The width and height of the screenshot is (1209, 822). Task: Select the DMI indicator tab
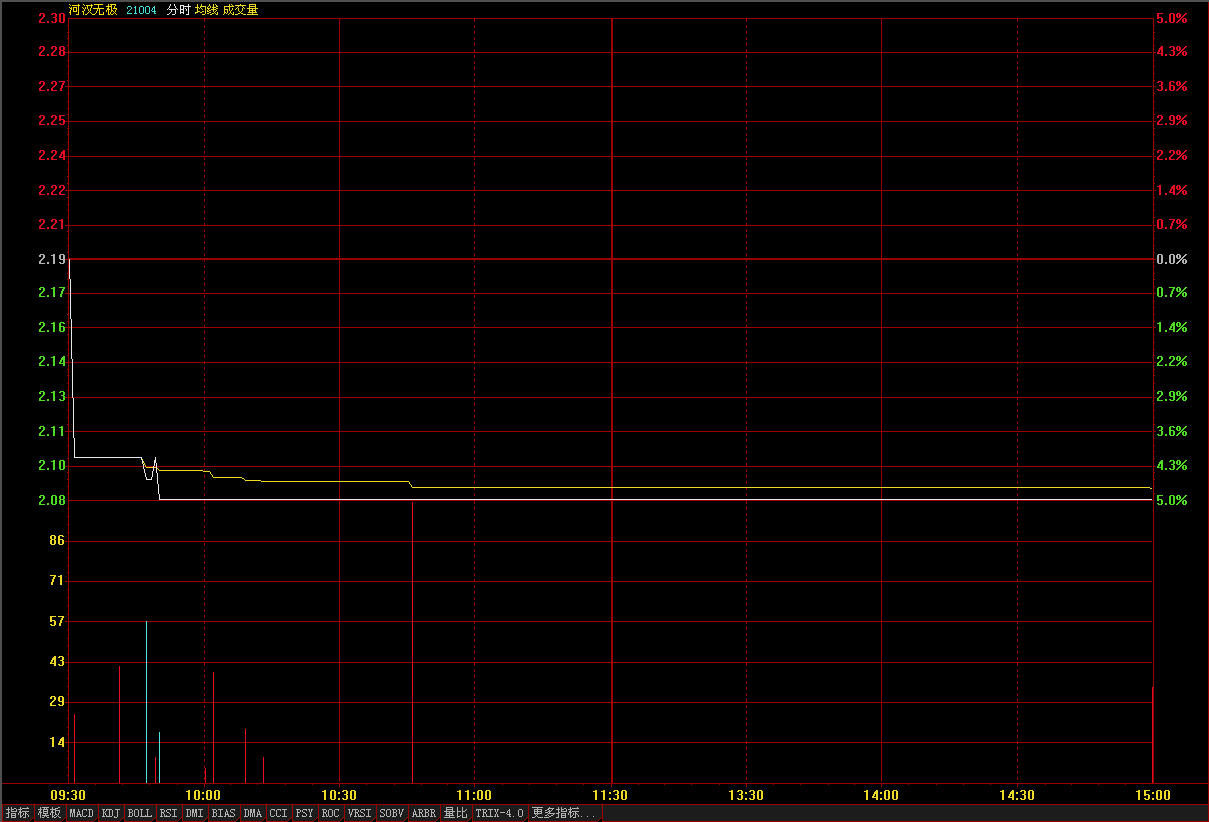194,813
